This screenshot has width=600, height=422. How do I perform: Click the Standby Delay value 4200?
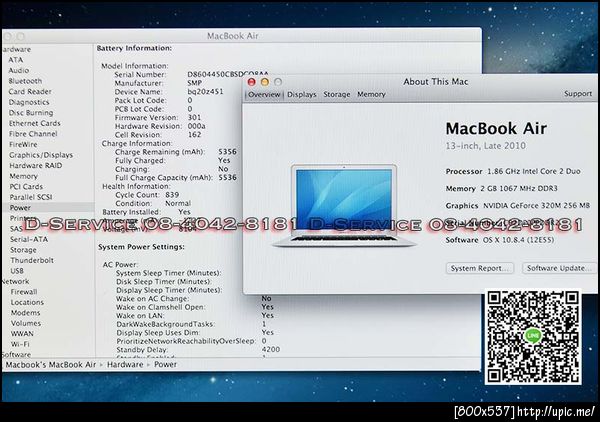tap(271, 350)
